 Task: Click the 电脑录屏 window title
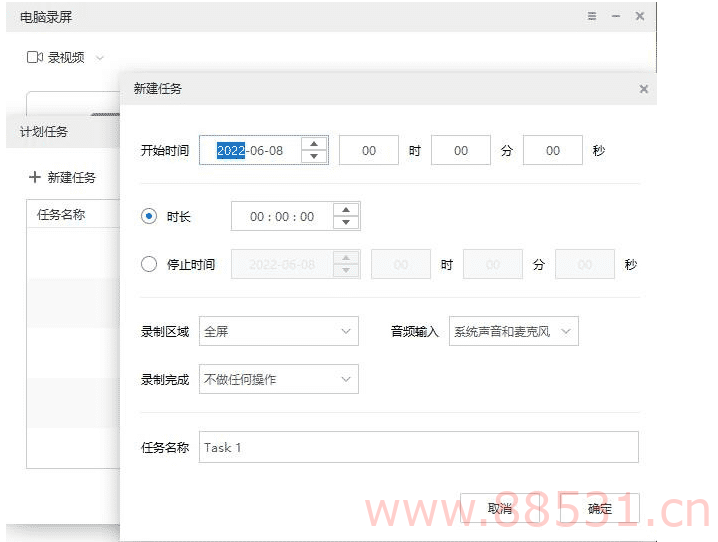(46, 17)
